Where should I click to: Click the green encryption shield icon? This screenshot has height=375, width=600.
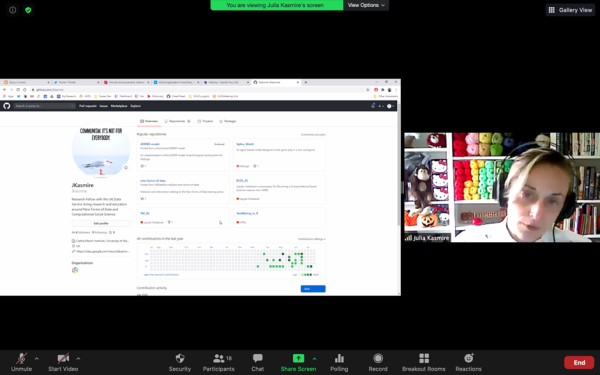tap(28, 10)
